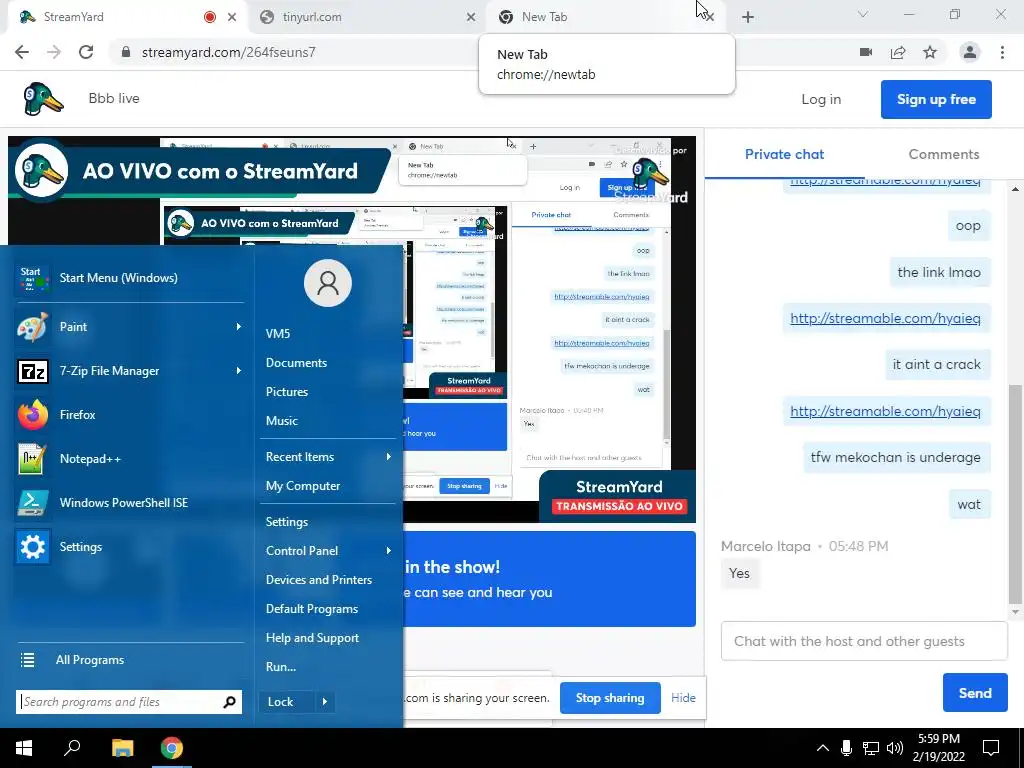Open the streamable.com/hyaieq link above "it aint a crack"
This screenshot has width=1024, height=768.
(x=885, y=318)
